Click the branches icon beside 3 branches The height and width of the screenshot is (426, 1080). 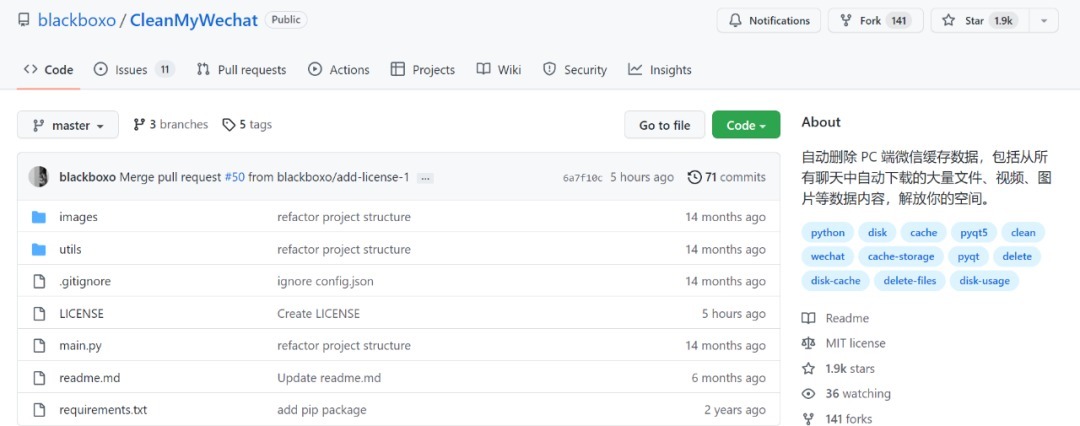139,125
